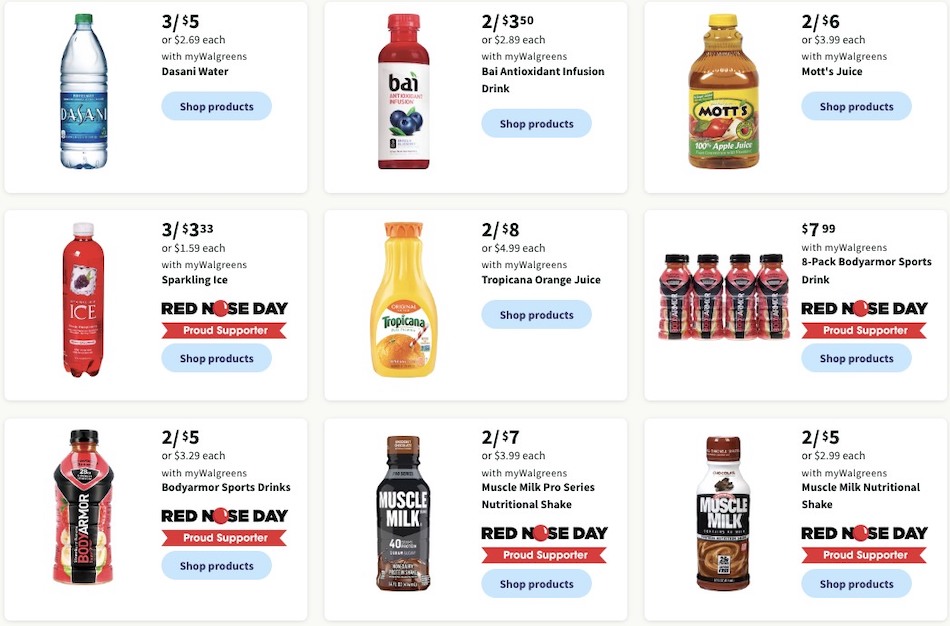Open the Dasani water bottle image
This screenshot has height=626, width=950.
point(84,91)
